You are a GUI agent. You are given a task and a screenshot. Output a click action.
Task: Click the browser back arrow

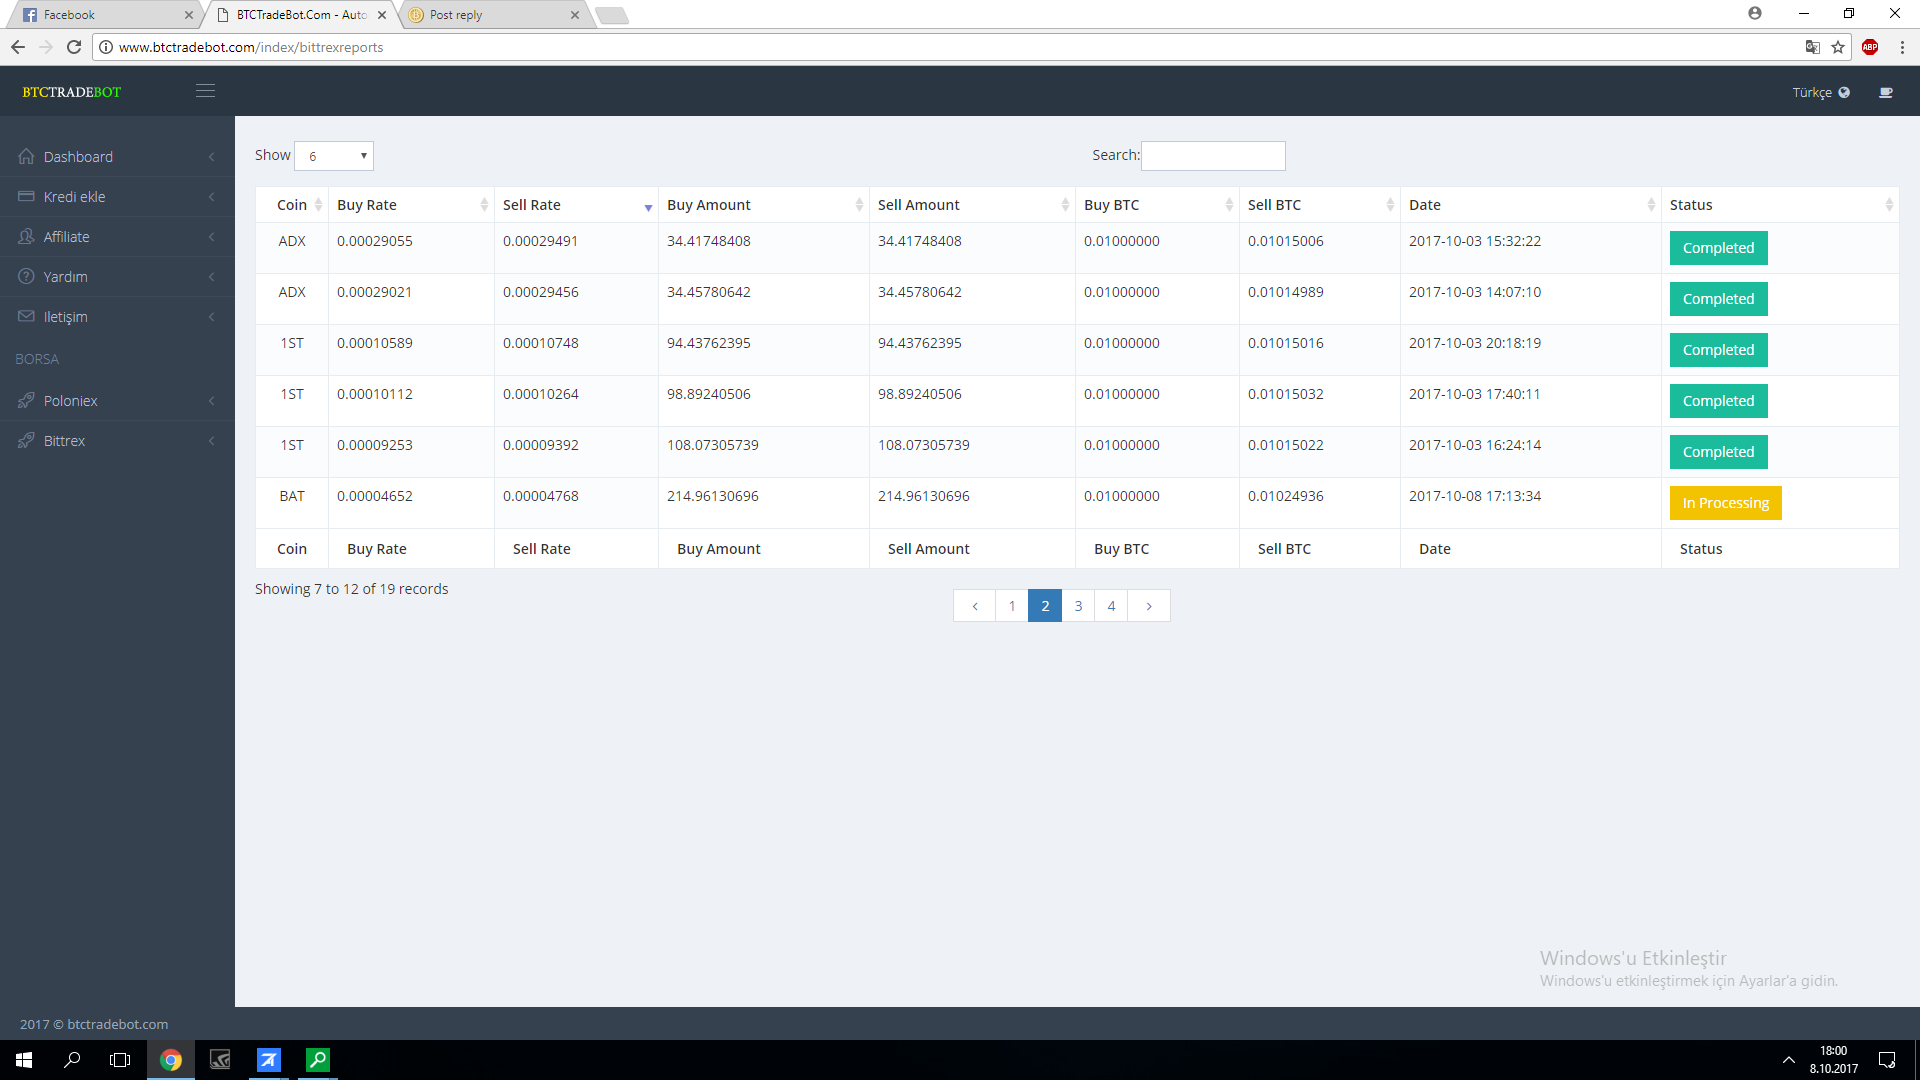click(18, 47)
